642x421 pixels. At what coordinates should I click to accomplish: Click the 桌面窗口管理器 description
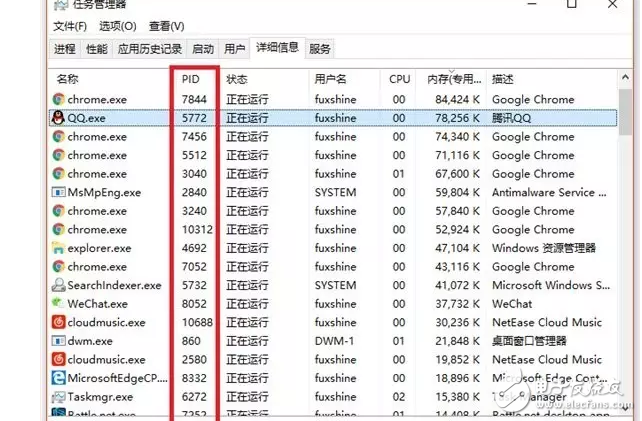529,341
